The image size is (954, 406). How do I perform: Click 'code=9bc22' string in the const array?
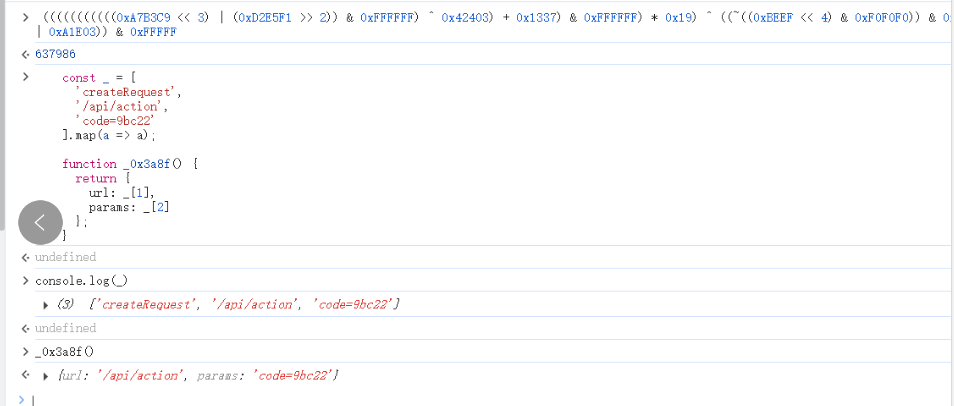114,121
